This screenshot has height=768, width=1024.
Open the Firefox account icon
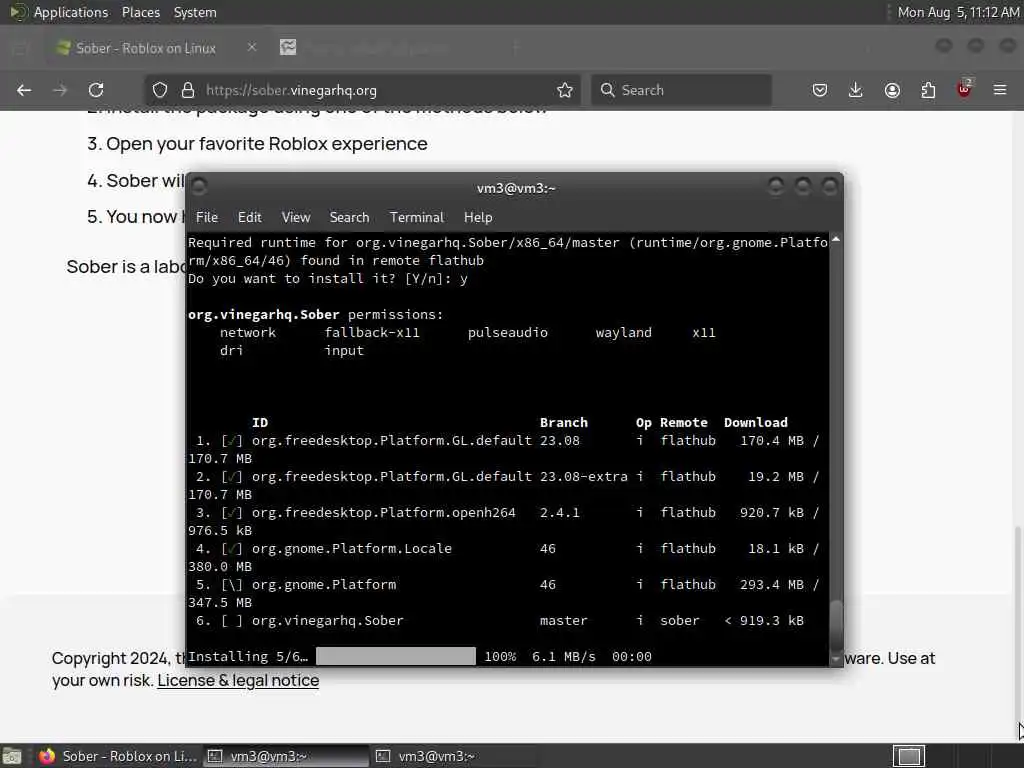pyautogui.click(x=892, y=90)
